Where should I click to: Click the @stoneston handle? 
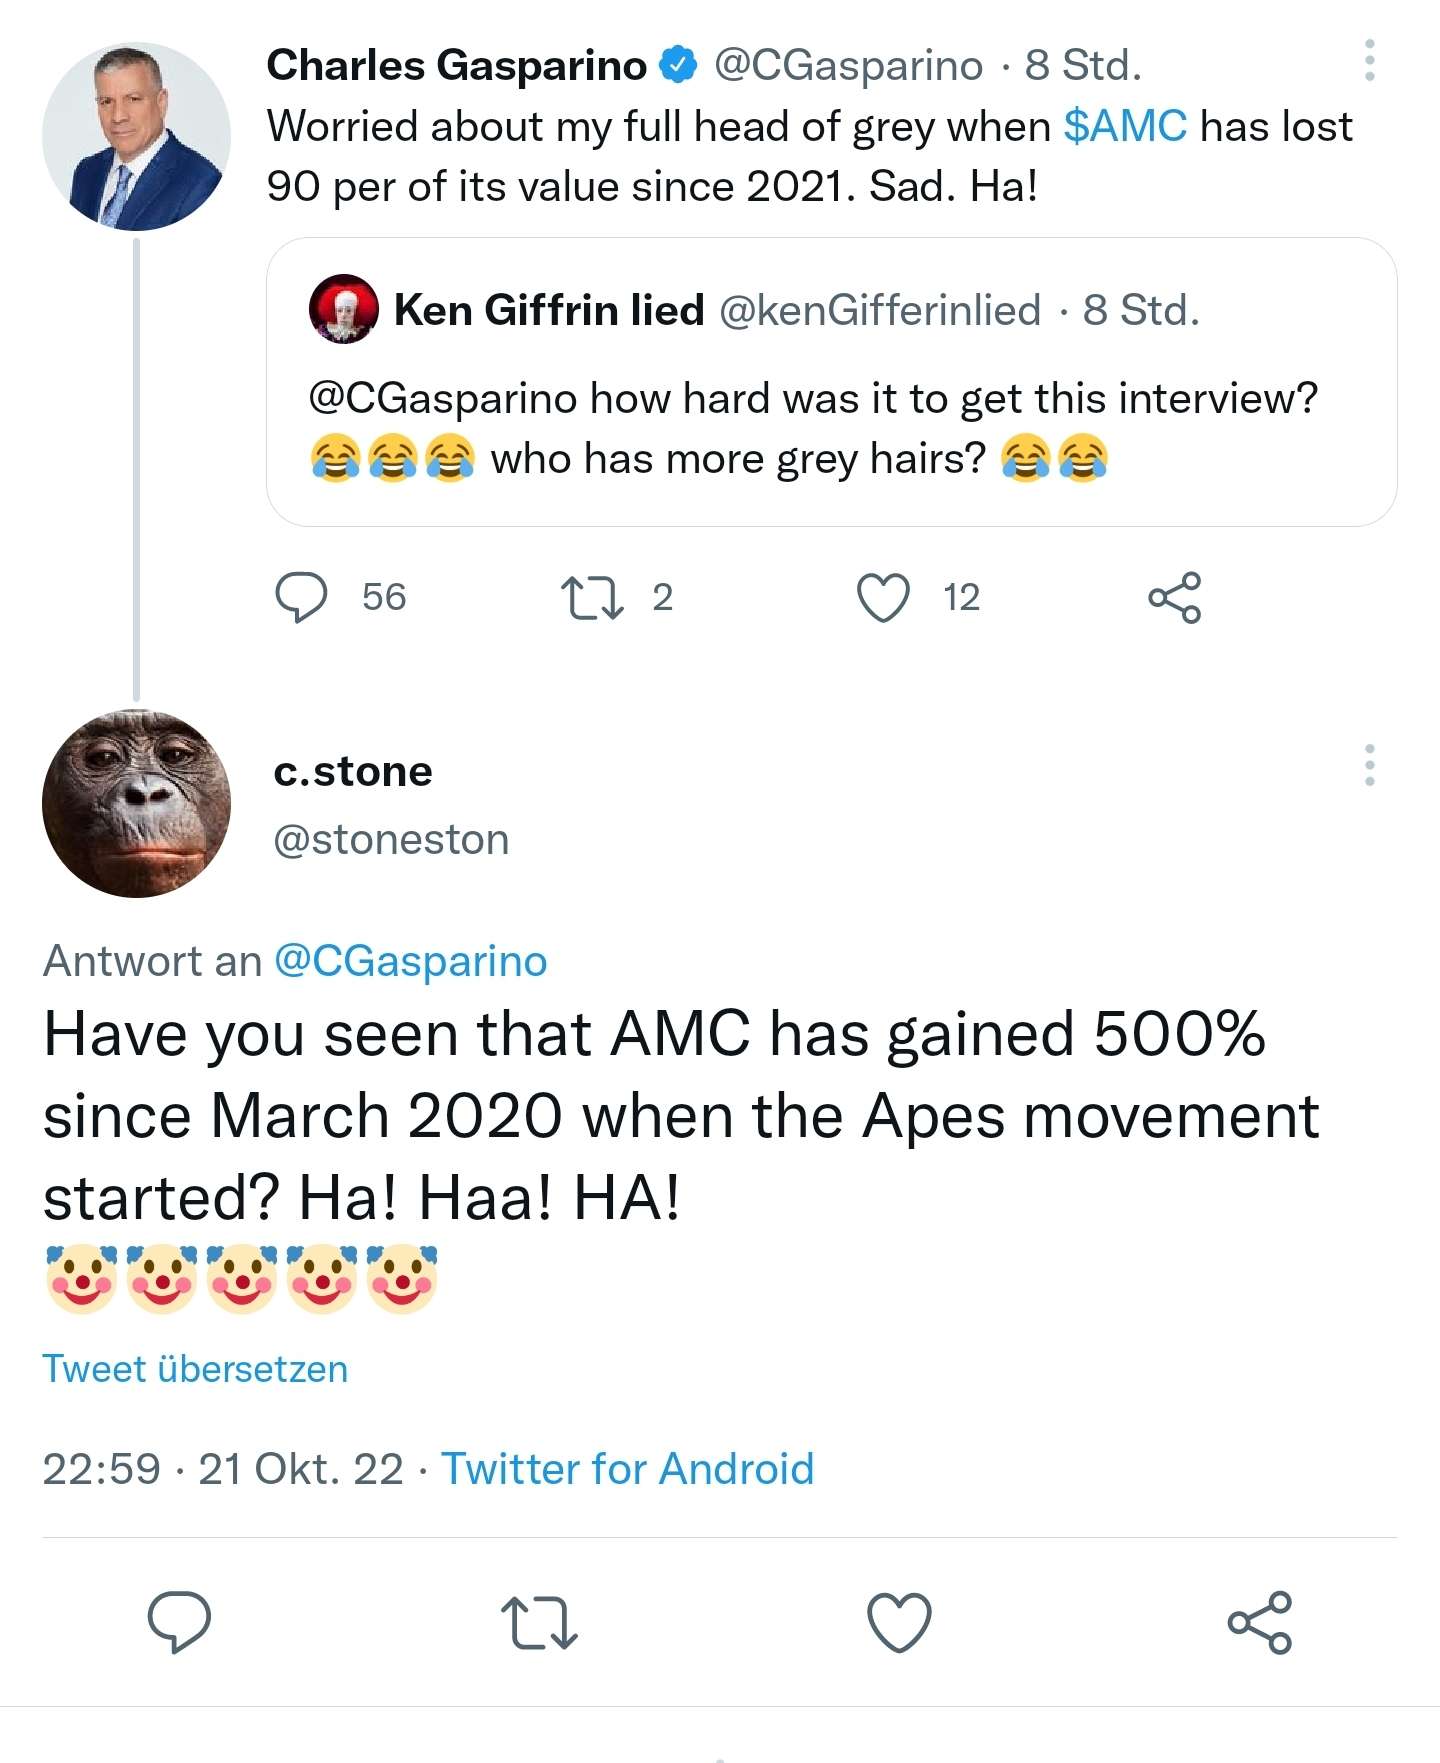tap(391, 840)
